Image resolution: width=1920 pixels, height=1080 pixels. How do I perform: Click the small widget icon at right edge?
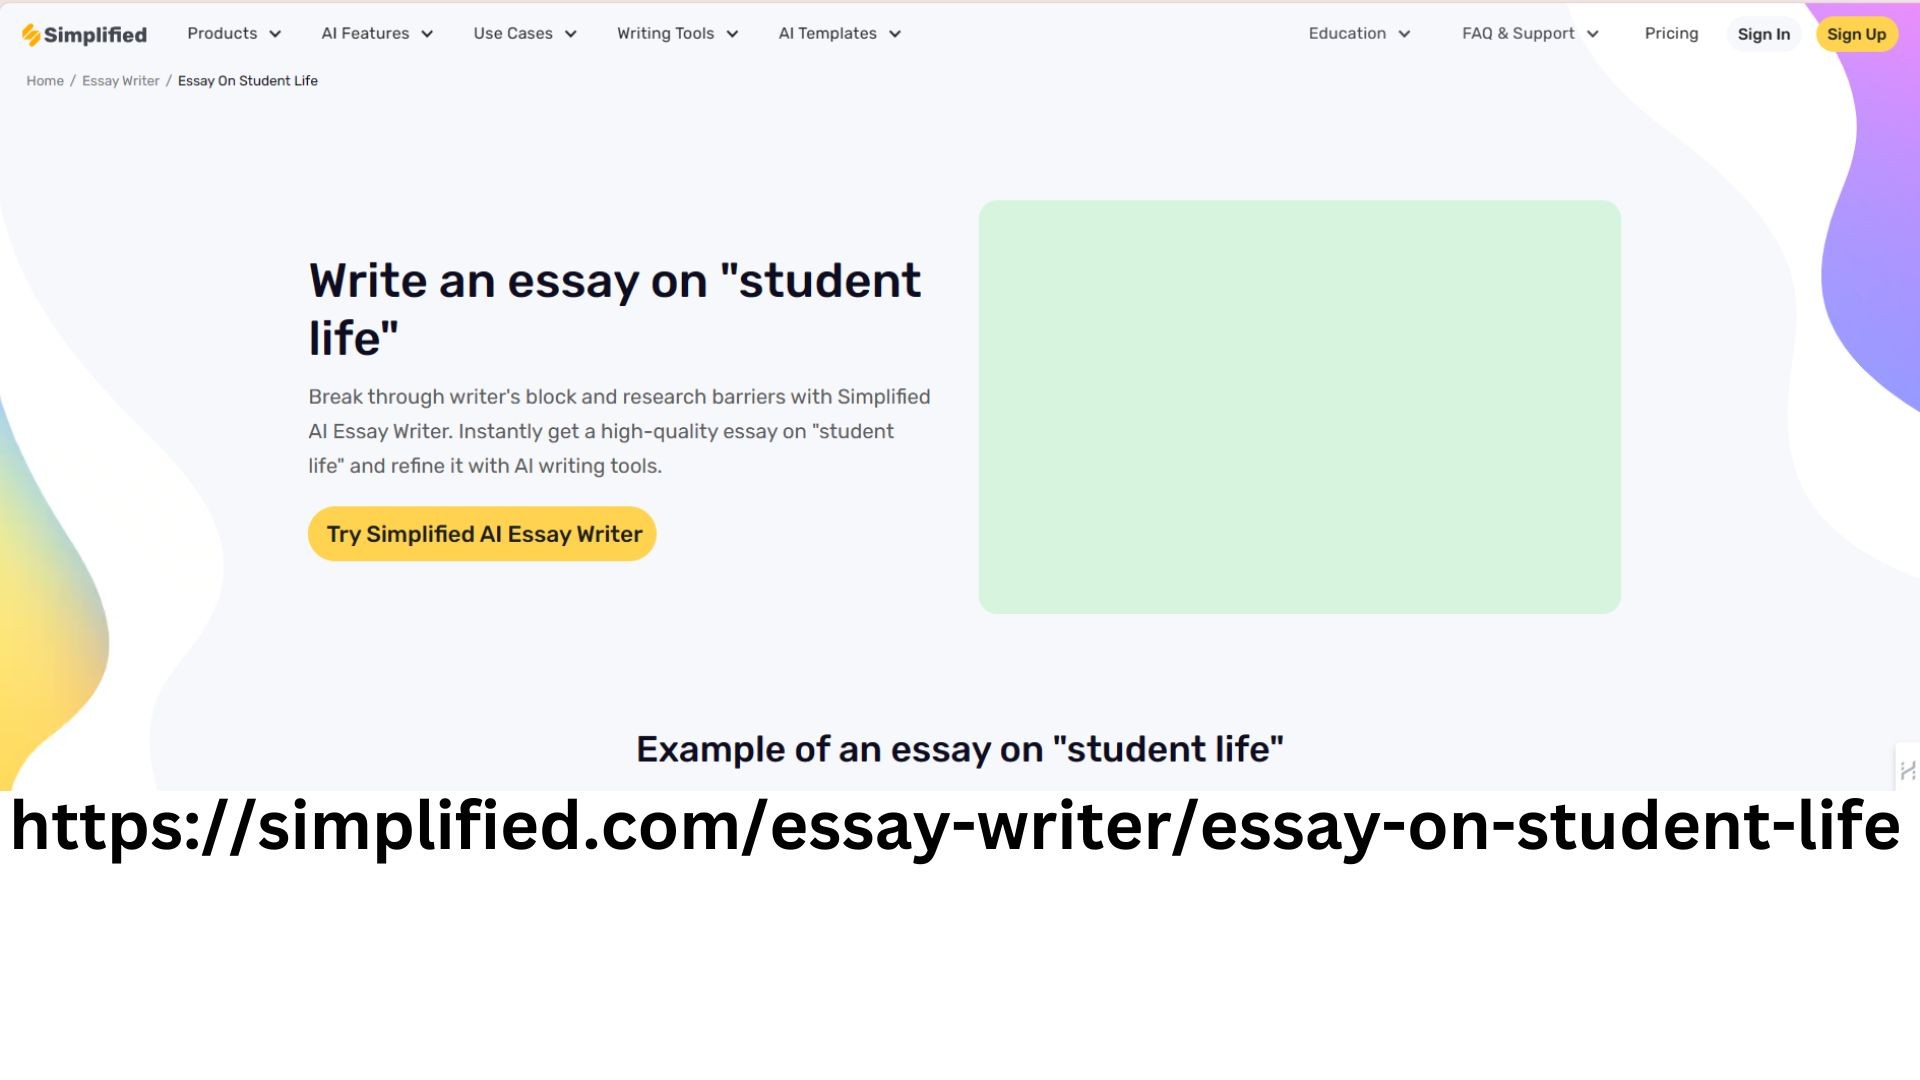tap(1907, 769)
